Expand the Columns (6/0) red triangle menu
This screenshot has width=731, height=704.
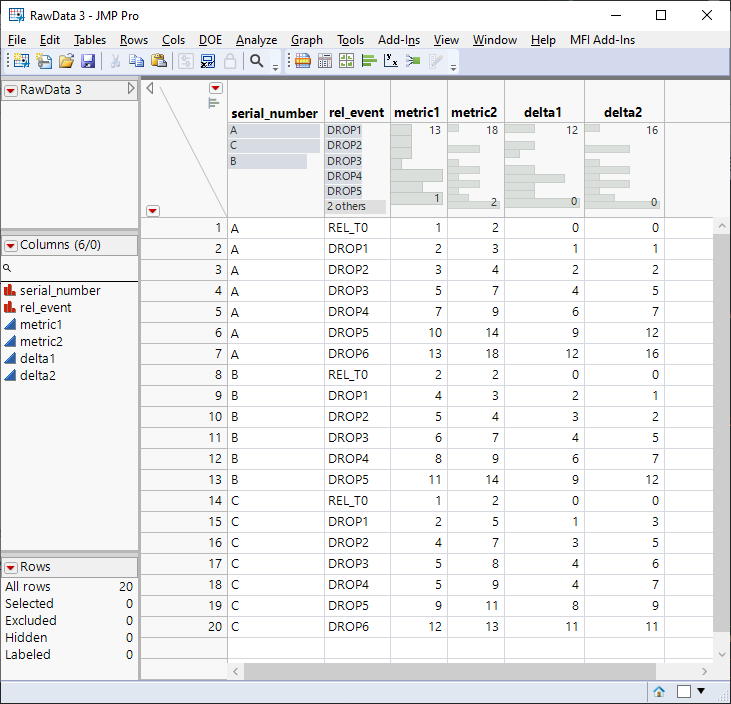point(11,245)
